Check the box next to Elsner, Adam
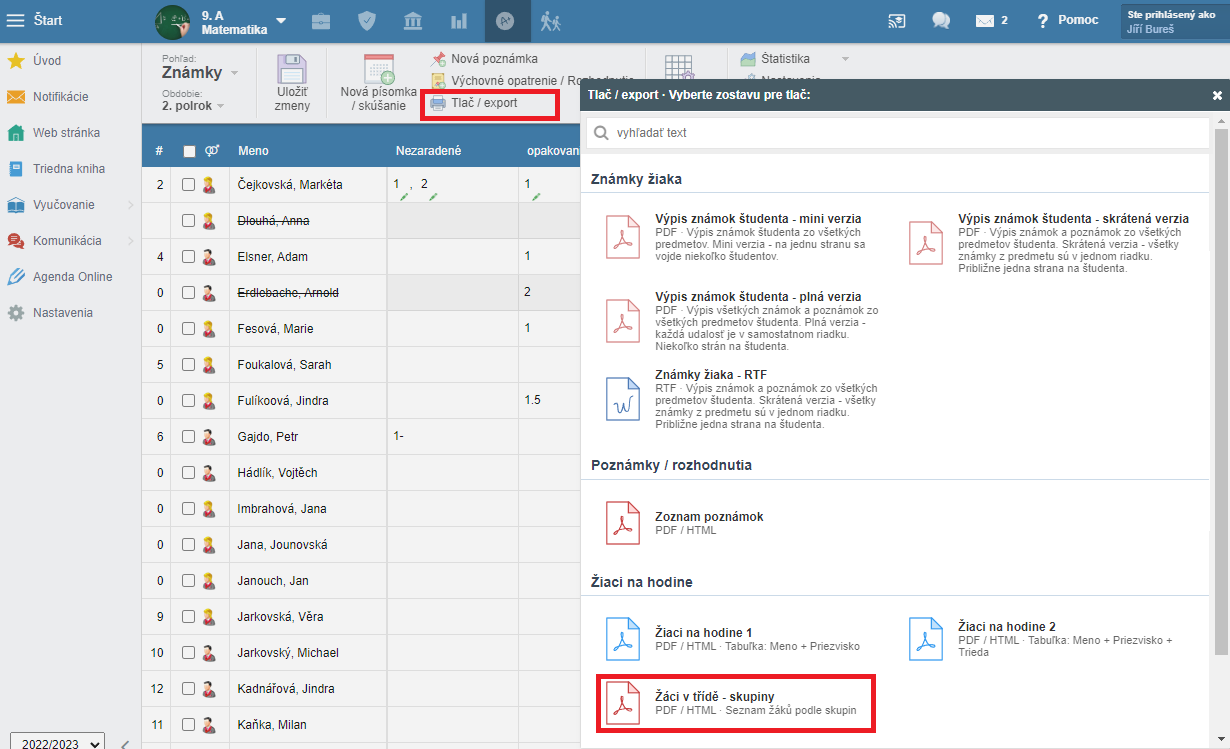The height and width of the screenshot is (749, 1230). coord(188,257)
